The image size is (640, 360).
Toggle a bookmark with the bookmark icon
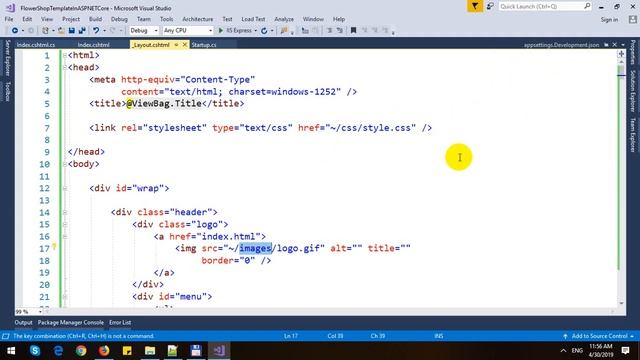coord(353,31)
